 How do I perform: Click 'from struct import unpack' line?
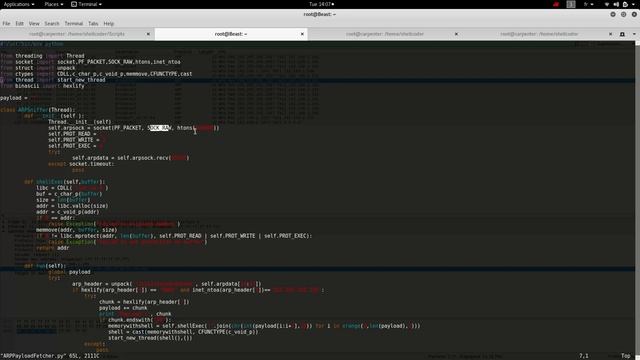tap(38, 68)
